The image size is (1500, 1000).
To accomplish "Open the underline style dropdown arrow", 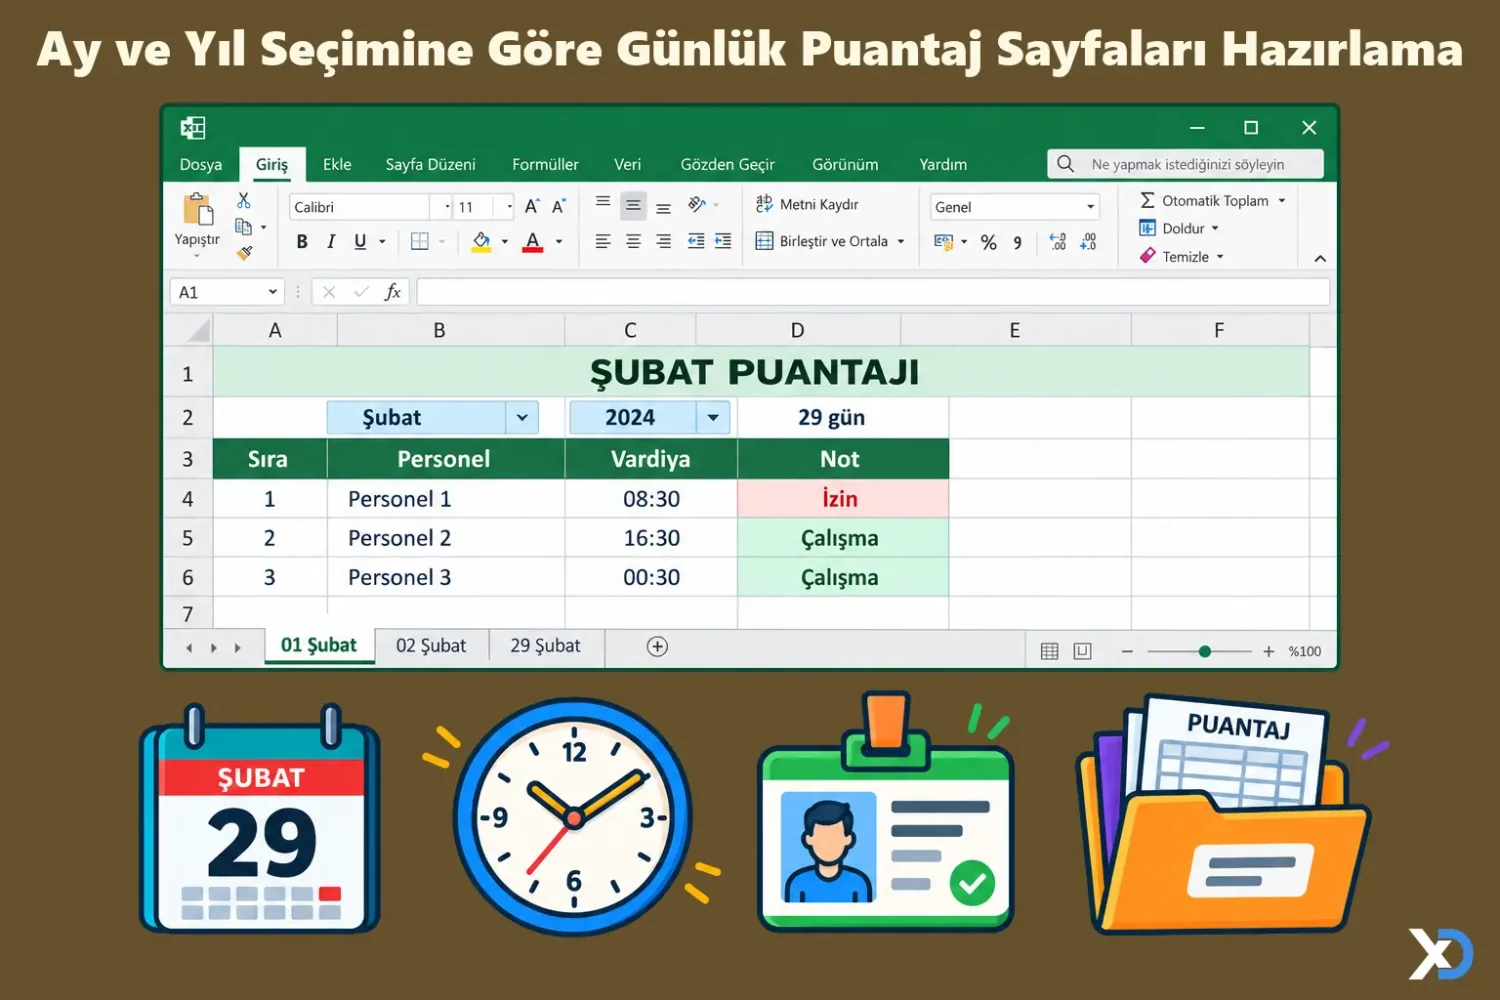I will point(382,241).
